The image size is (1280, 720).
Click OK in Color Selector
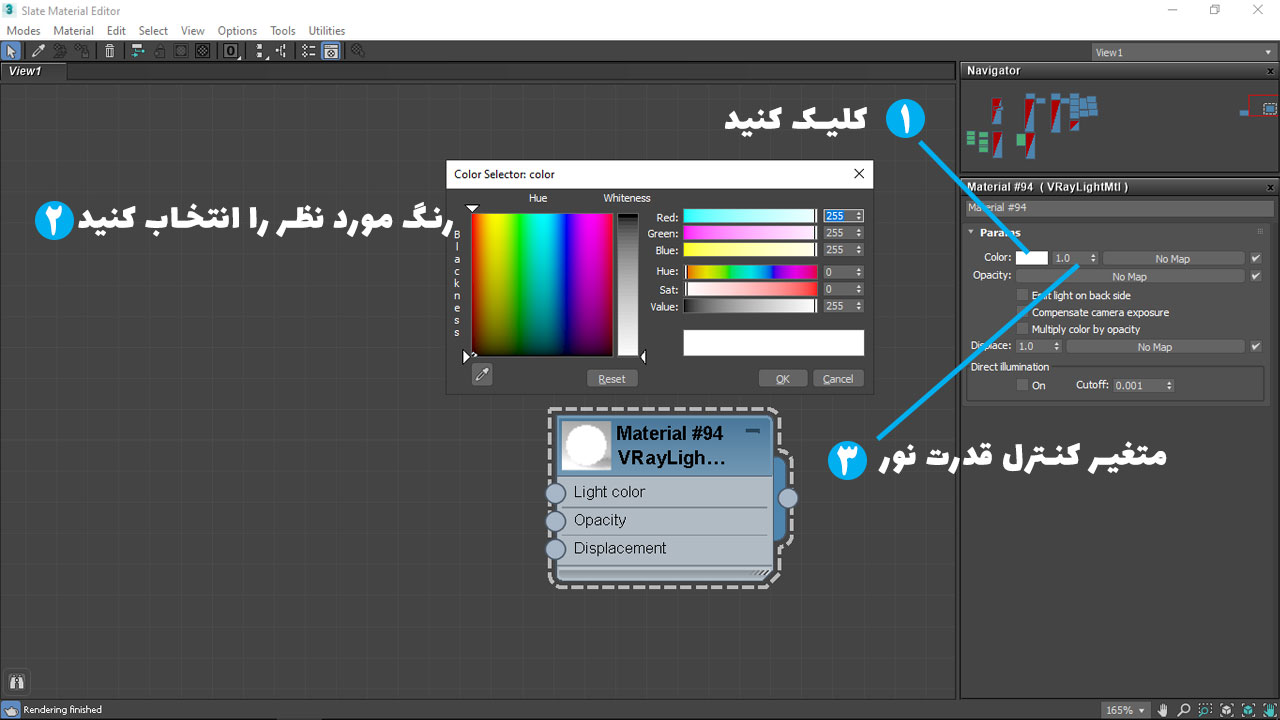pos(782,379)
